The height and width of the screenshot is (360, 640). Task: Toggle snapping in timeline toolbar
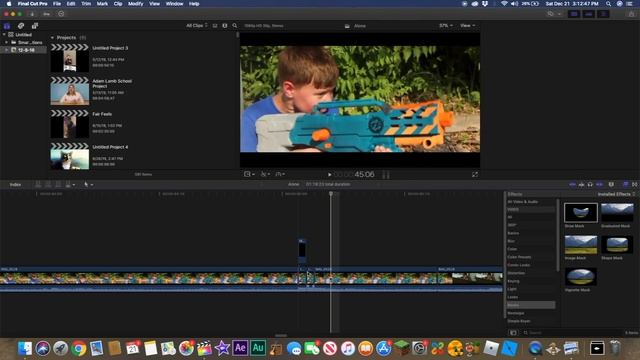[x=599, y=184]
